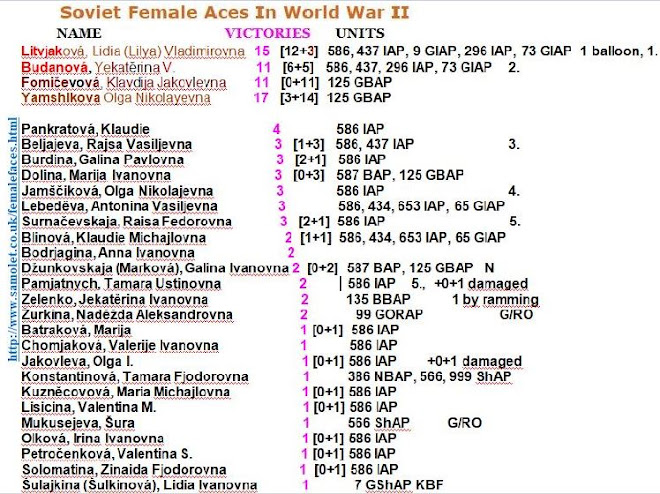The height and width of the screenshot is (494, 660).
Task: Click the '1 by ramming' note for Zelenko
Action: [x=495, y=300]
